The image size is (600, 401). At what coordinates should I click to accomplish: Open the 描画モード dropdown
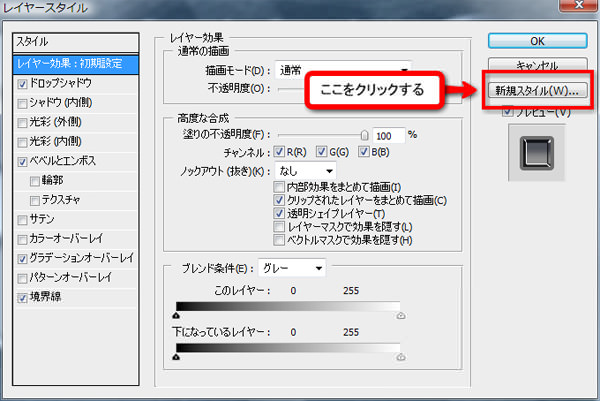point(342,70)
